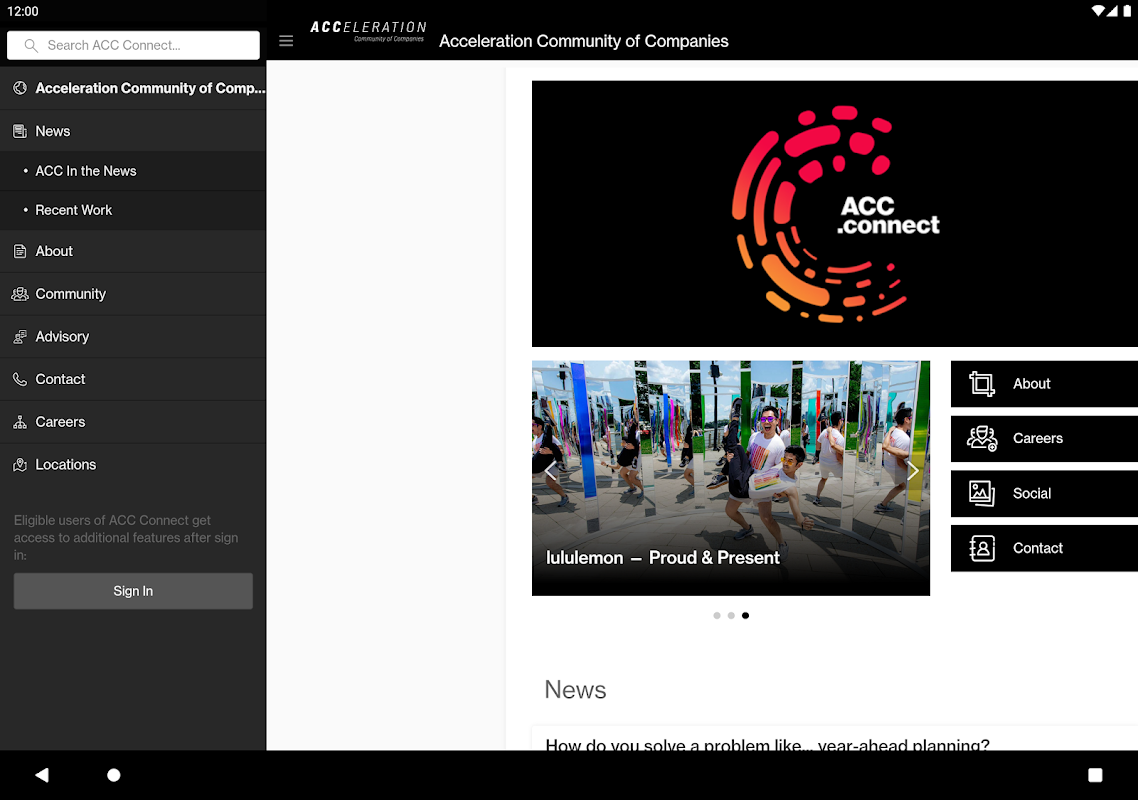Tap the Android home button
1138x800 pixels.
tap(114, 775)
